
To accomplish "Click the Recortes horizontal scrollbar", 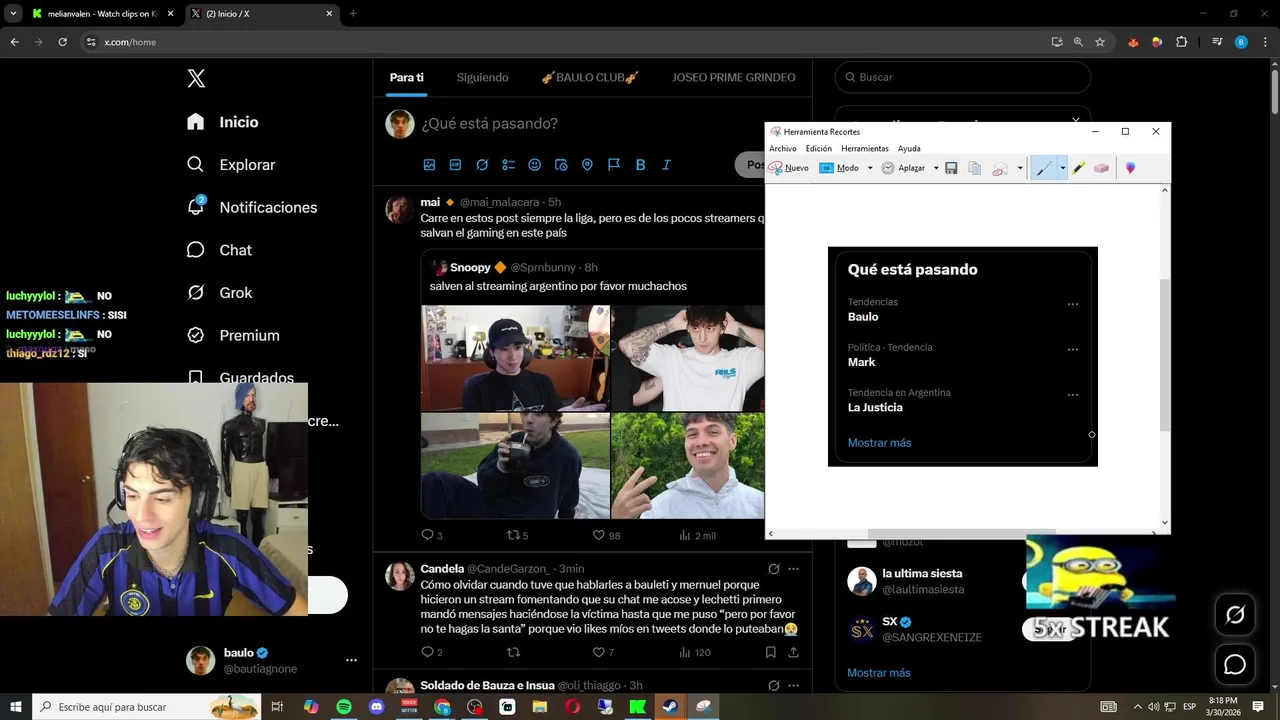I will tap(961, 533).
